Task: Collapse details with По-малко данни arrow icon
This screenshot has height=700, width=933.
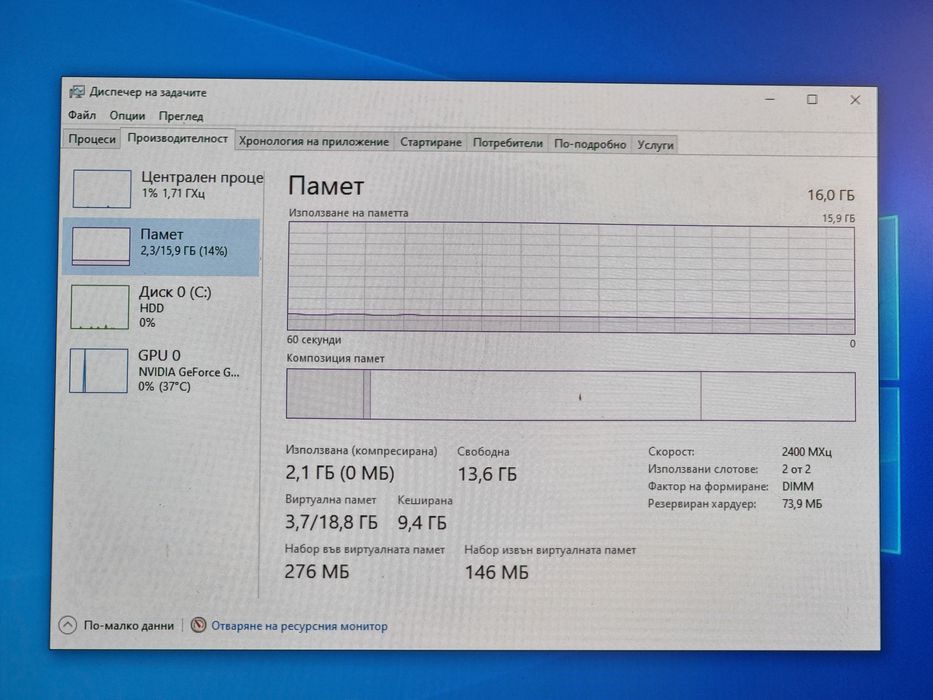Action: point(68,625)
